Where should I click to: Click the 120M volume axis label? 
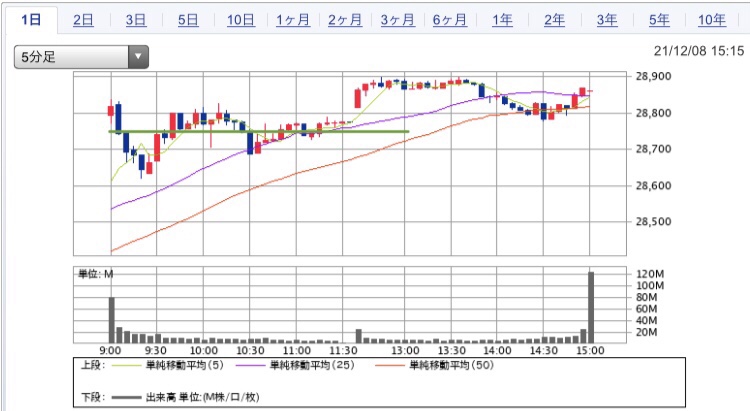650,274
